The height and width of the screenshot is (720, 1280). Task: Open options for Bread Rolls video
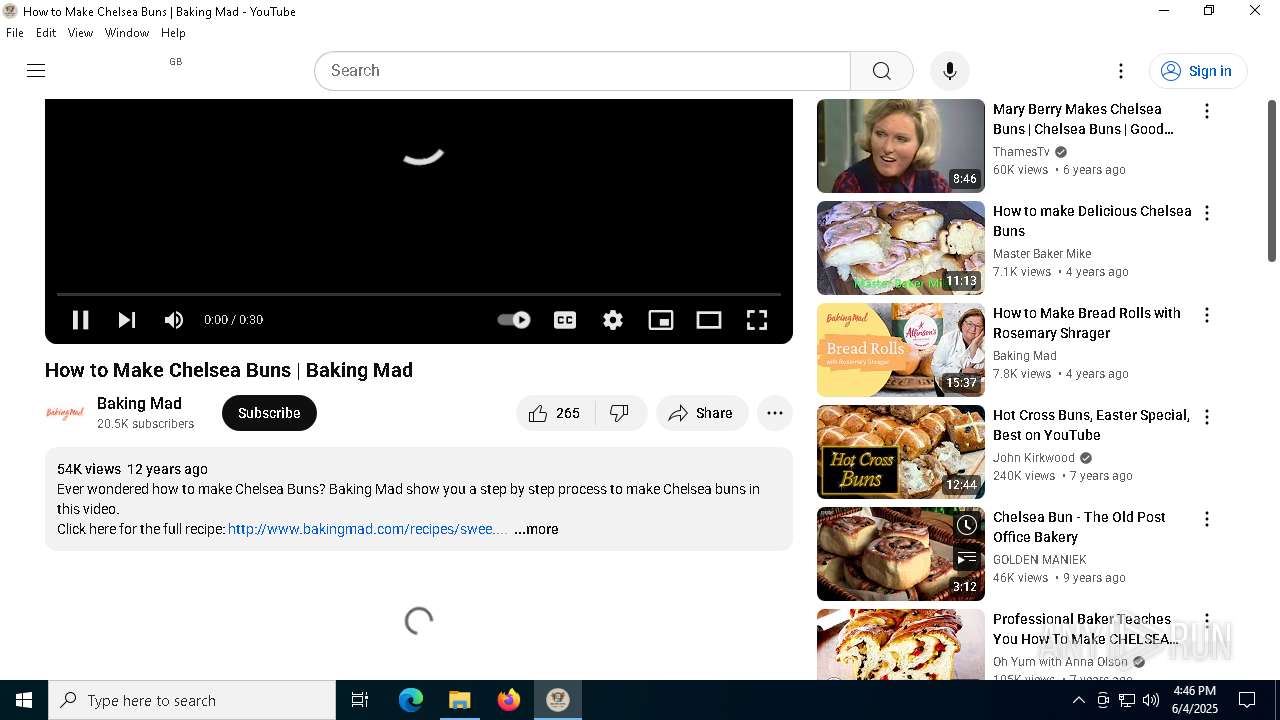tap(1207, 315)
